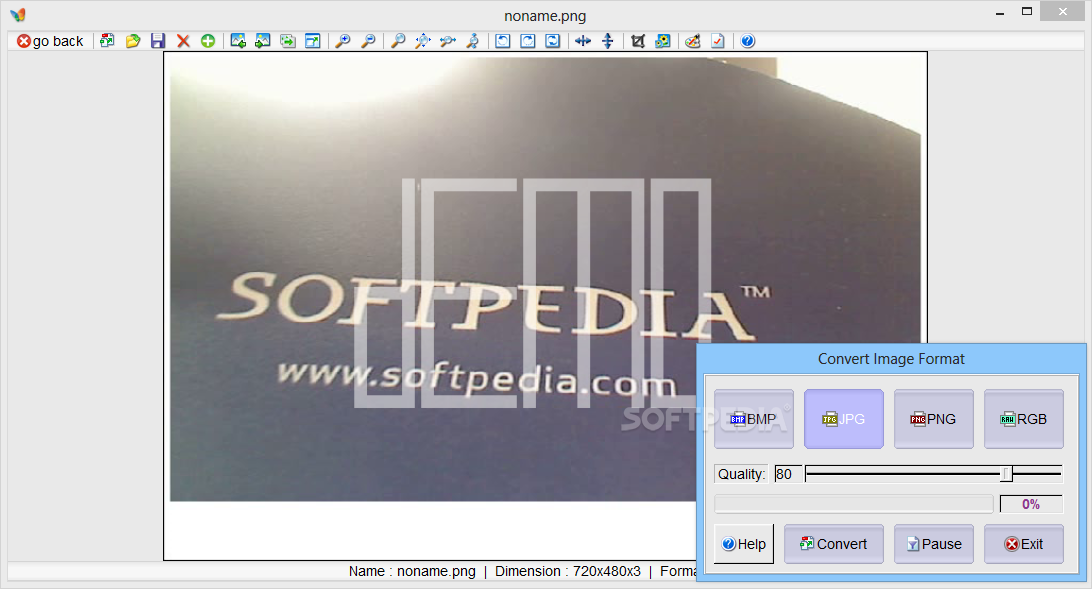Image resolution: width=1092 pixels, height=589 pixels.
Task: Open the convert format toolbar icon
Action: [x=107, y=41]
